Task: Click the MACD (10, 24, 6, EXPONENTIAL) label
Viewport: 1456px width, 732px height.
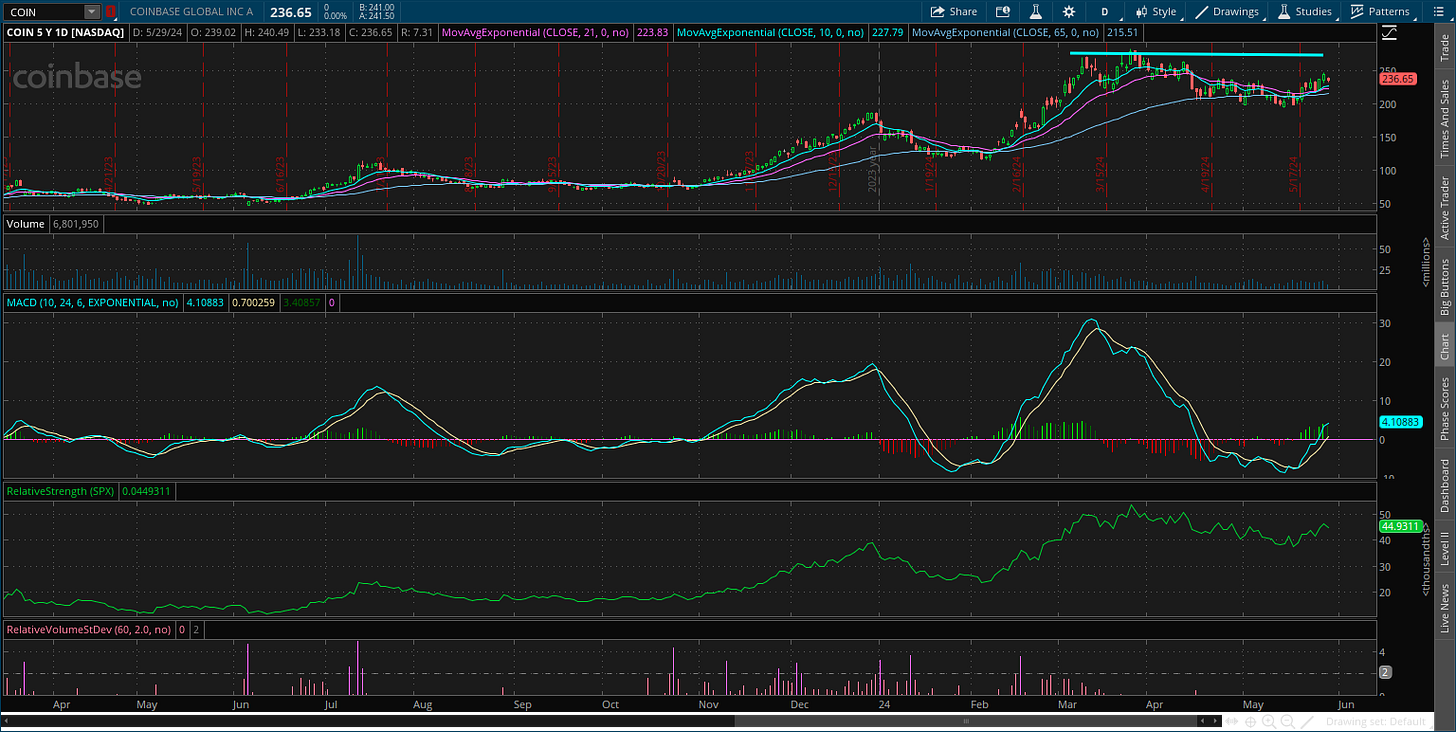Action: click(x=92, y=301)
